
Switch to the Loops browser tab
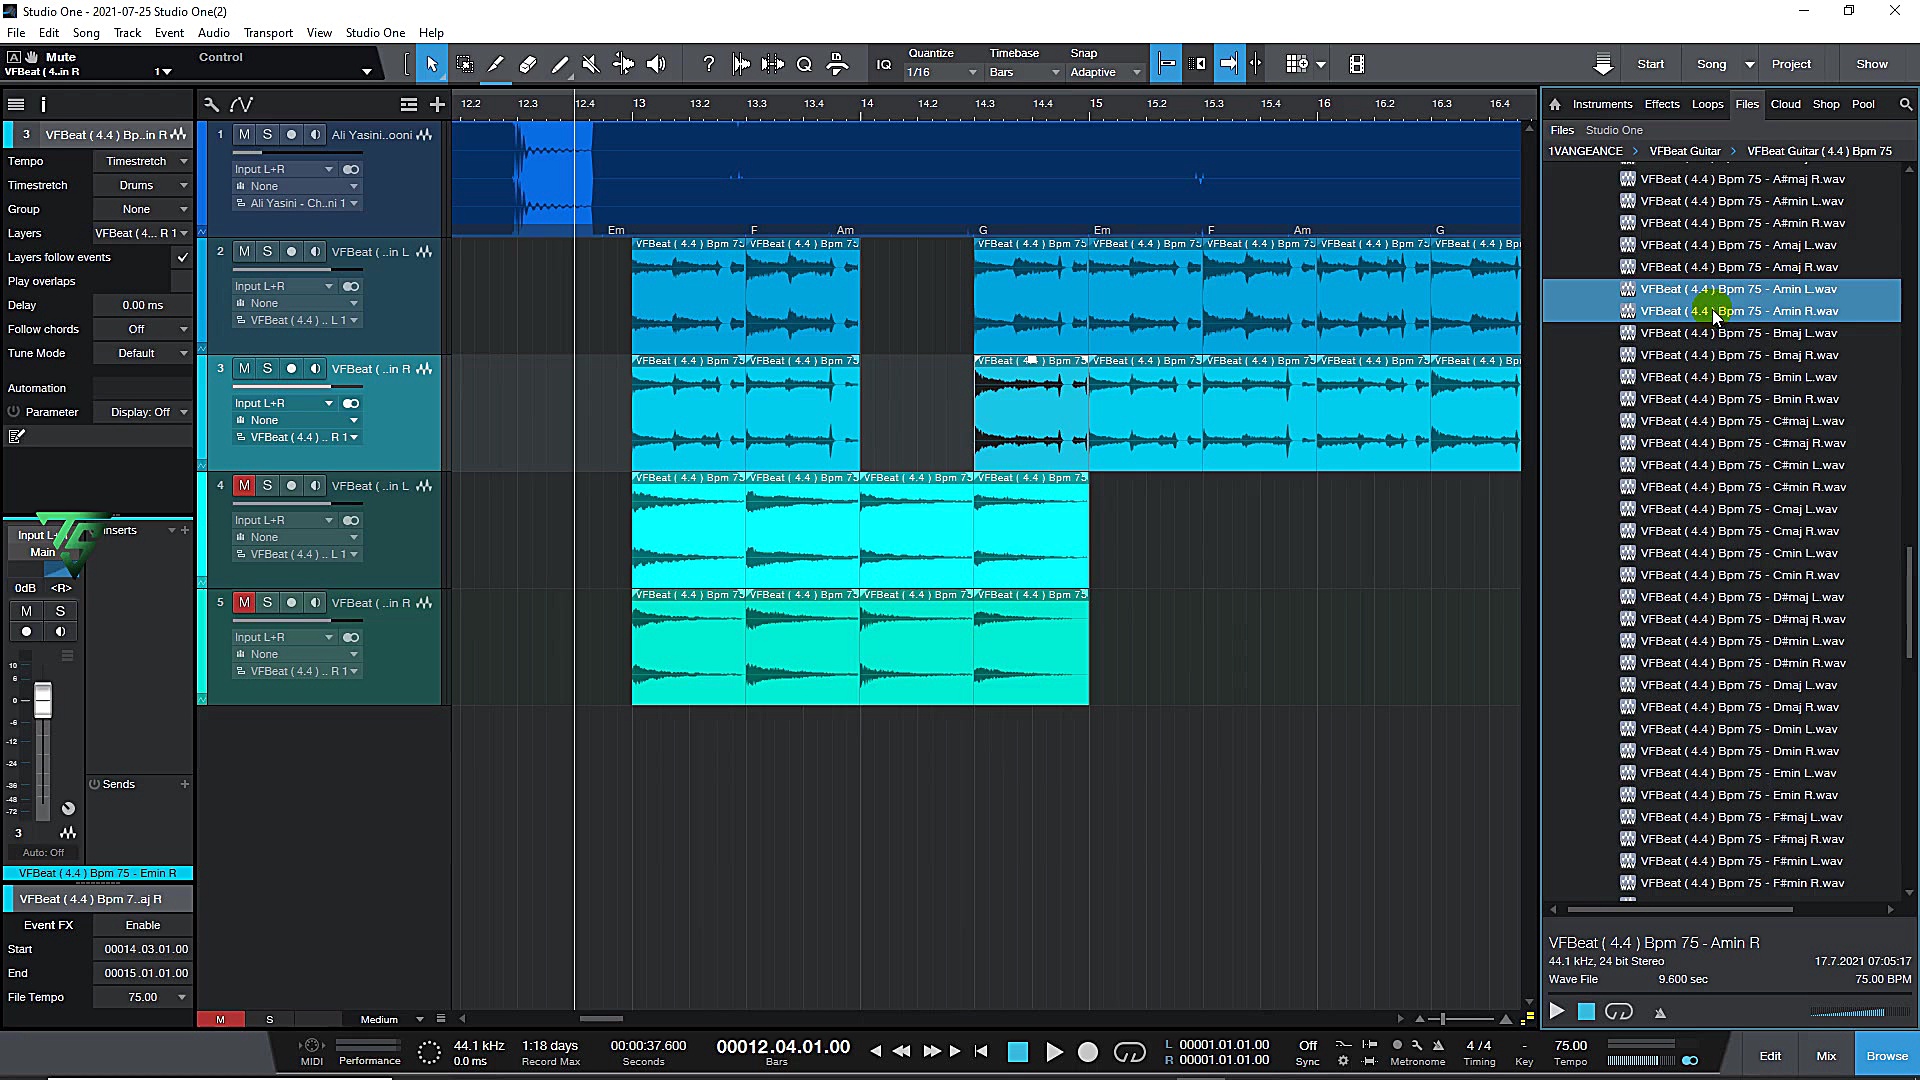click(1707, 104)
